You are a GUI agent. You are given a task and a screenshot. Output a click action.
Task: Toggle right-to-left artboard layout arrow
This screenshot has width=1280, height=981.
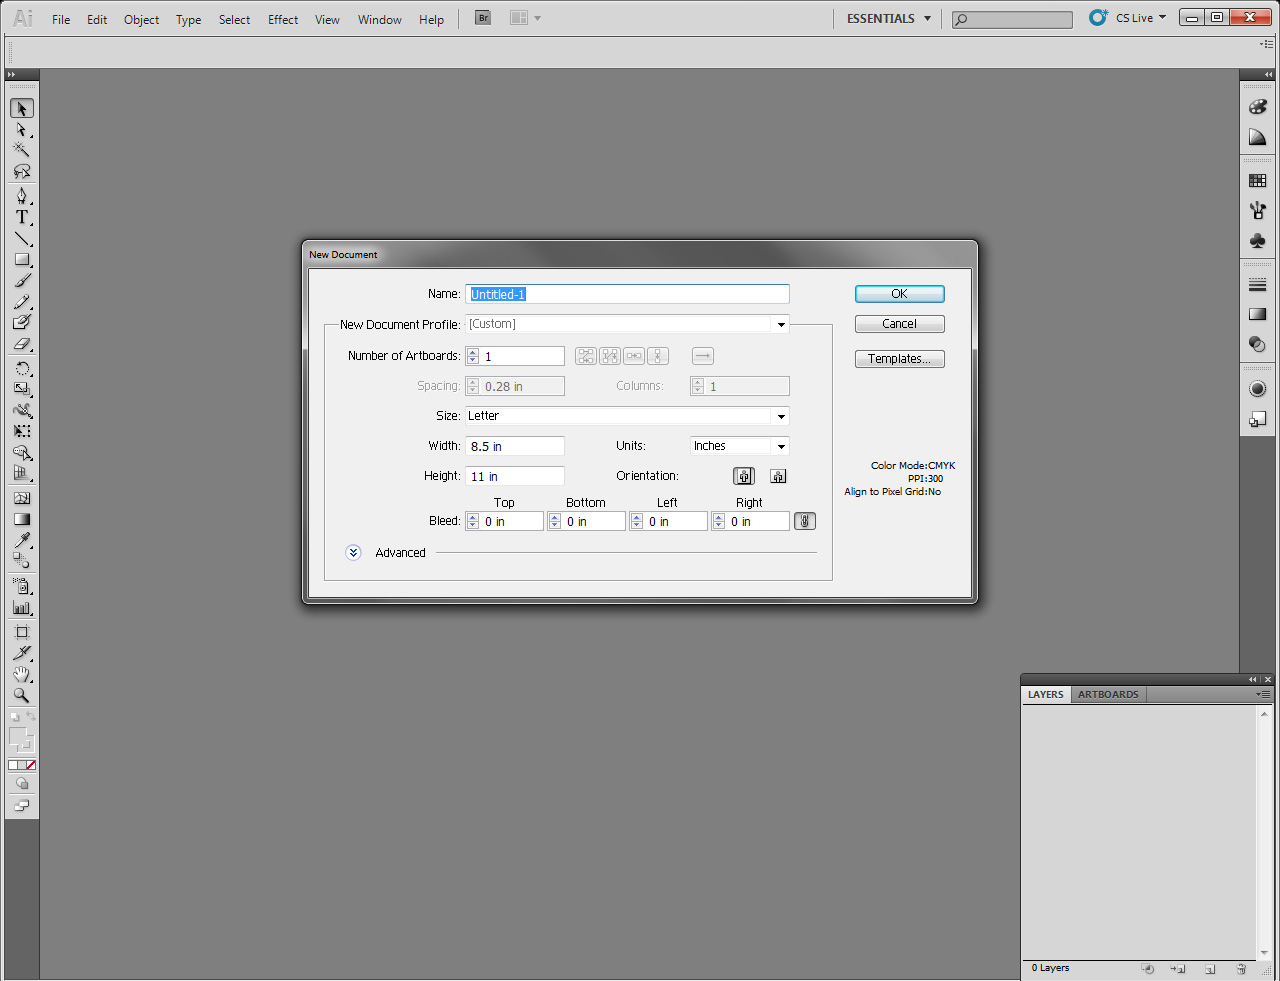703,356
